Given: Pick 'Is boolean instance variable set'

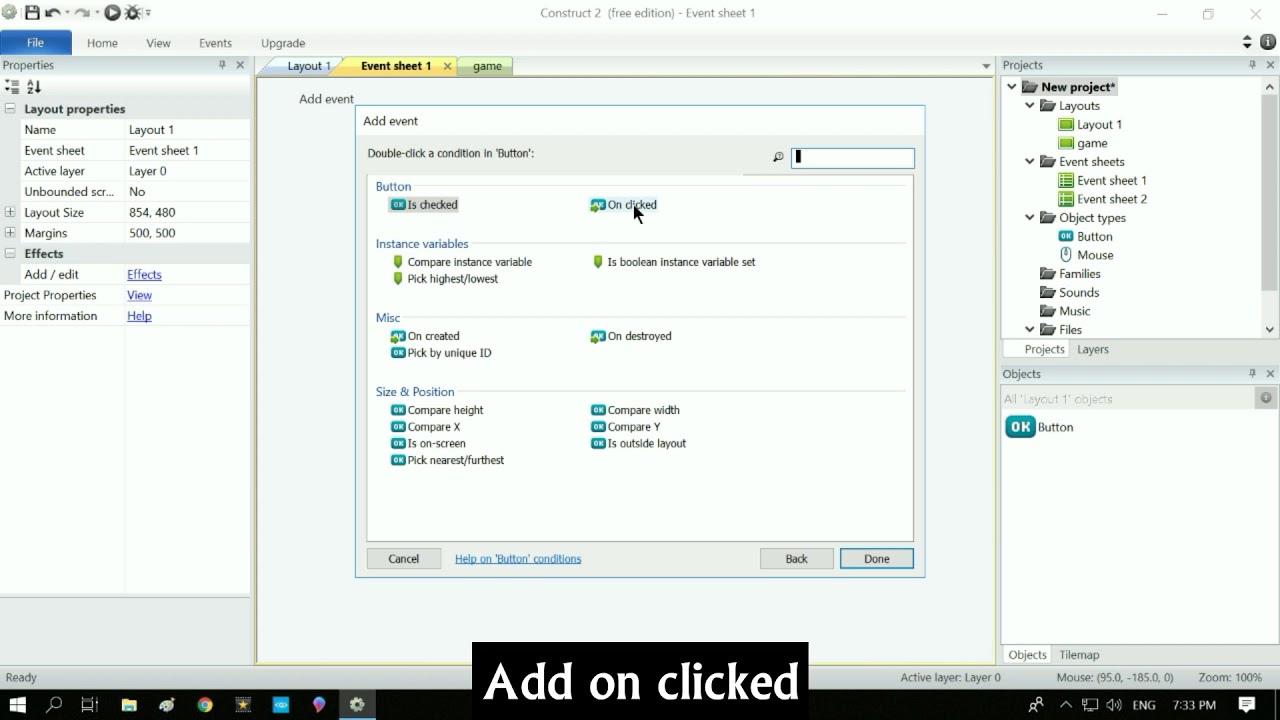Looking at the screenshot, I should tap(674, 262).
